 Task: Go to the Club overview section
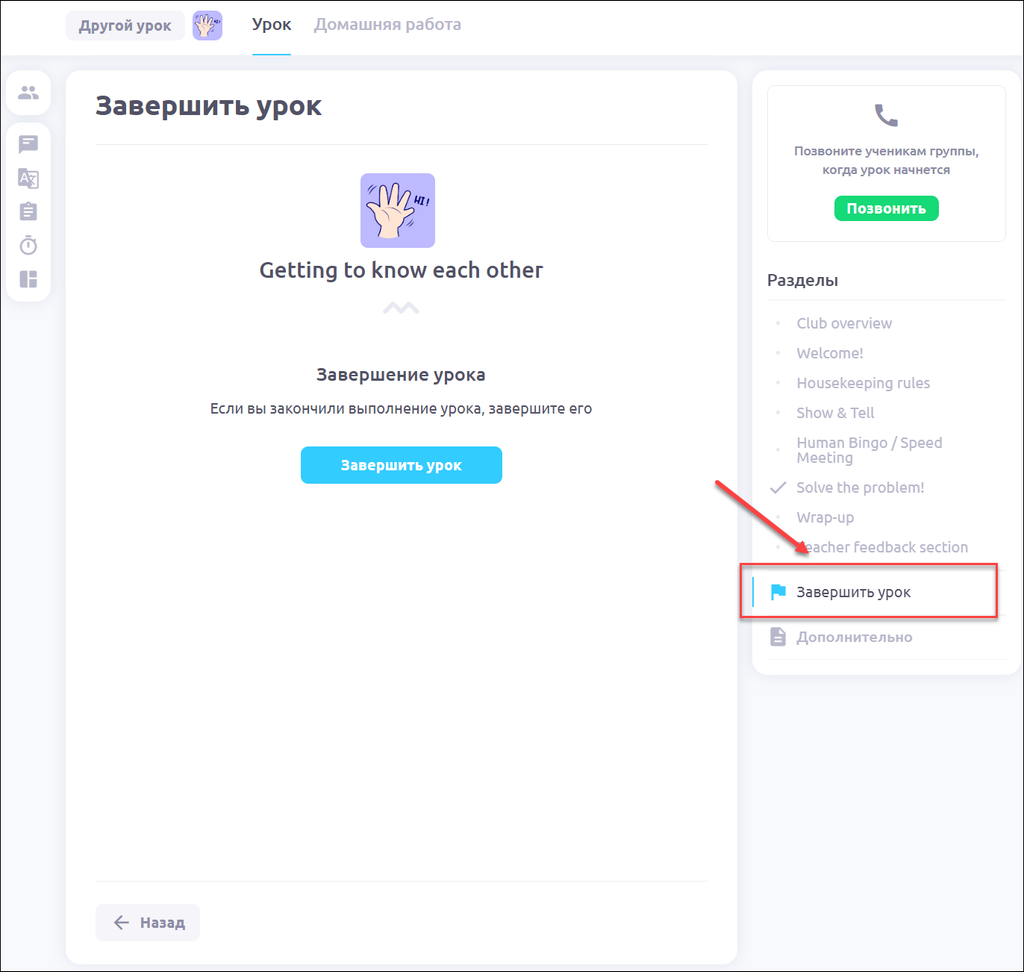pyautogui.click(x=844, y=323)
